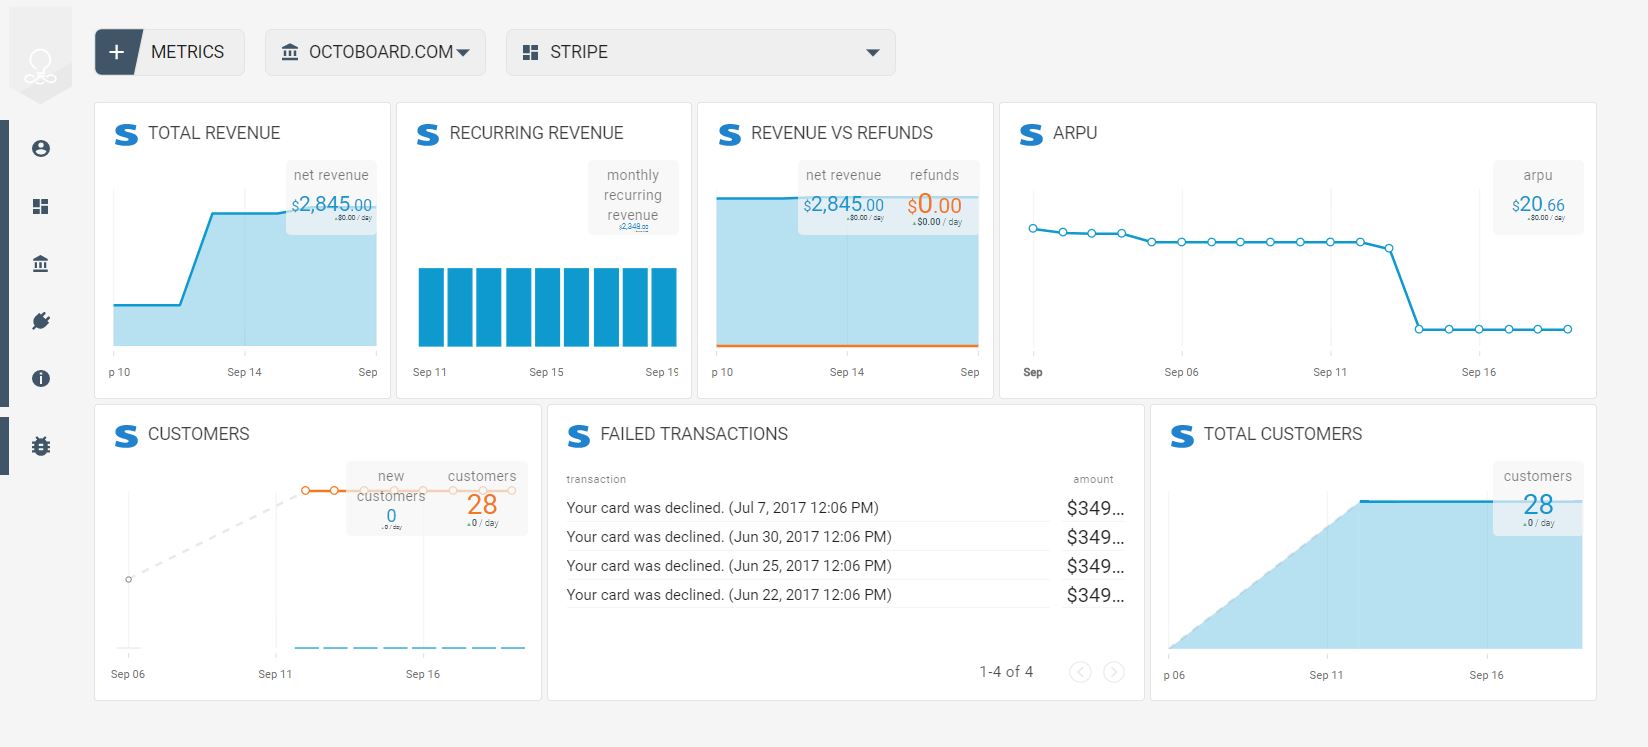Click the 28 customers value in Total Customers widget
The height and width of the screenshot is (747, 1648).
tap(1538, 504)
